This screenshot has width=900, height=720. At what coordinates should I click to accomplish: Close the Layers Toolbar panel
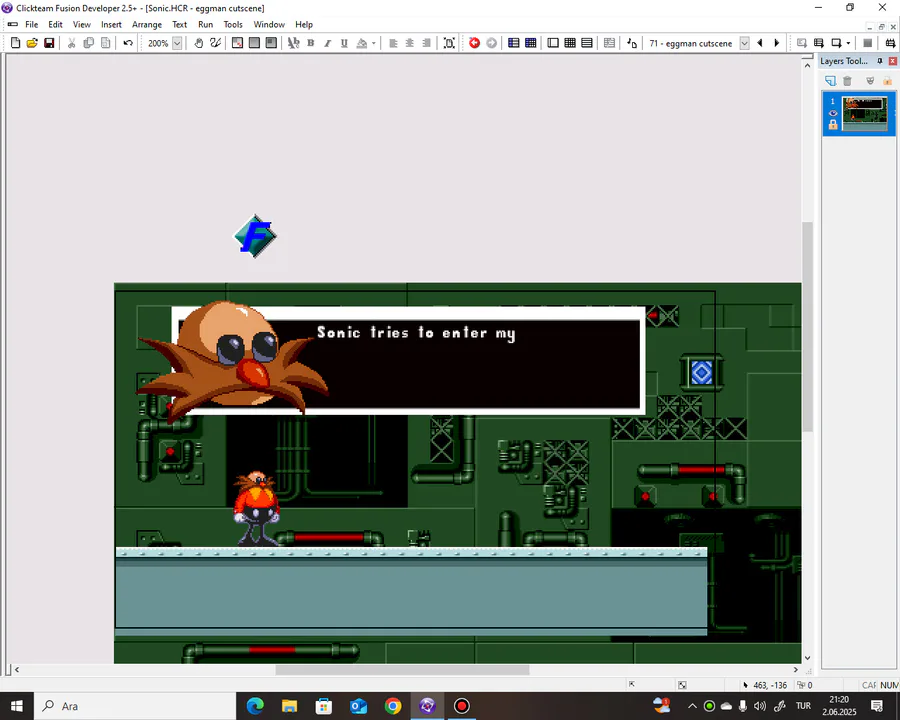point(893,61)
